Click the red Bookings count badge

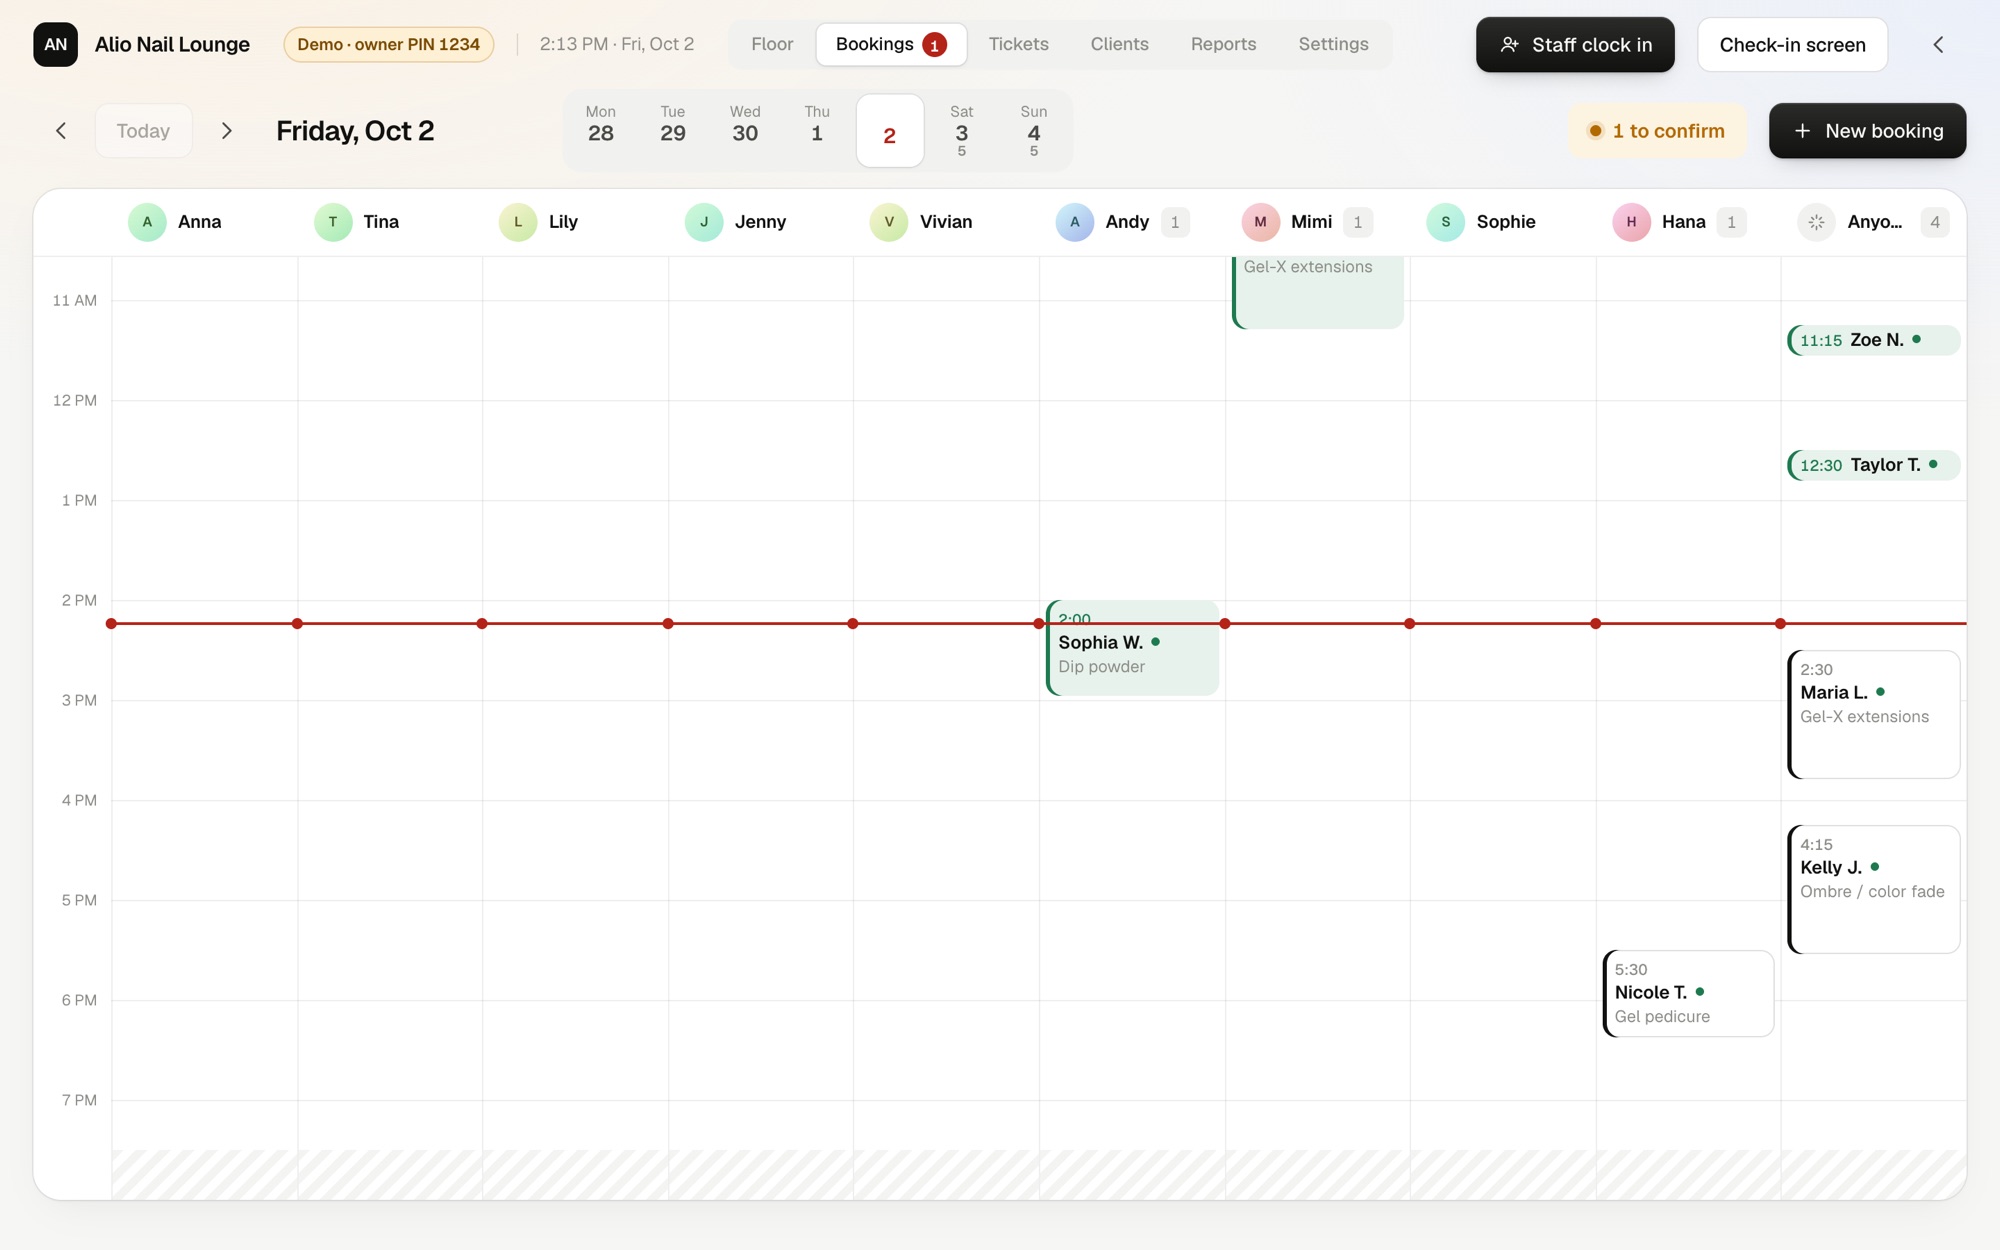pos(934,45)
